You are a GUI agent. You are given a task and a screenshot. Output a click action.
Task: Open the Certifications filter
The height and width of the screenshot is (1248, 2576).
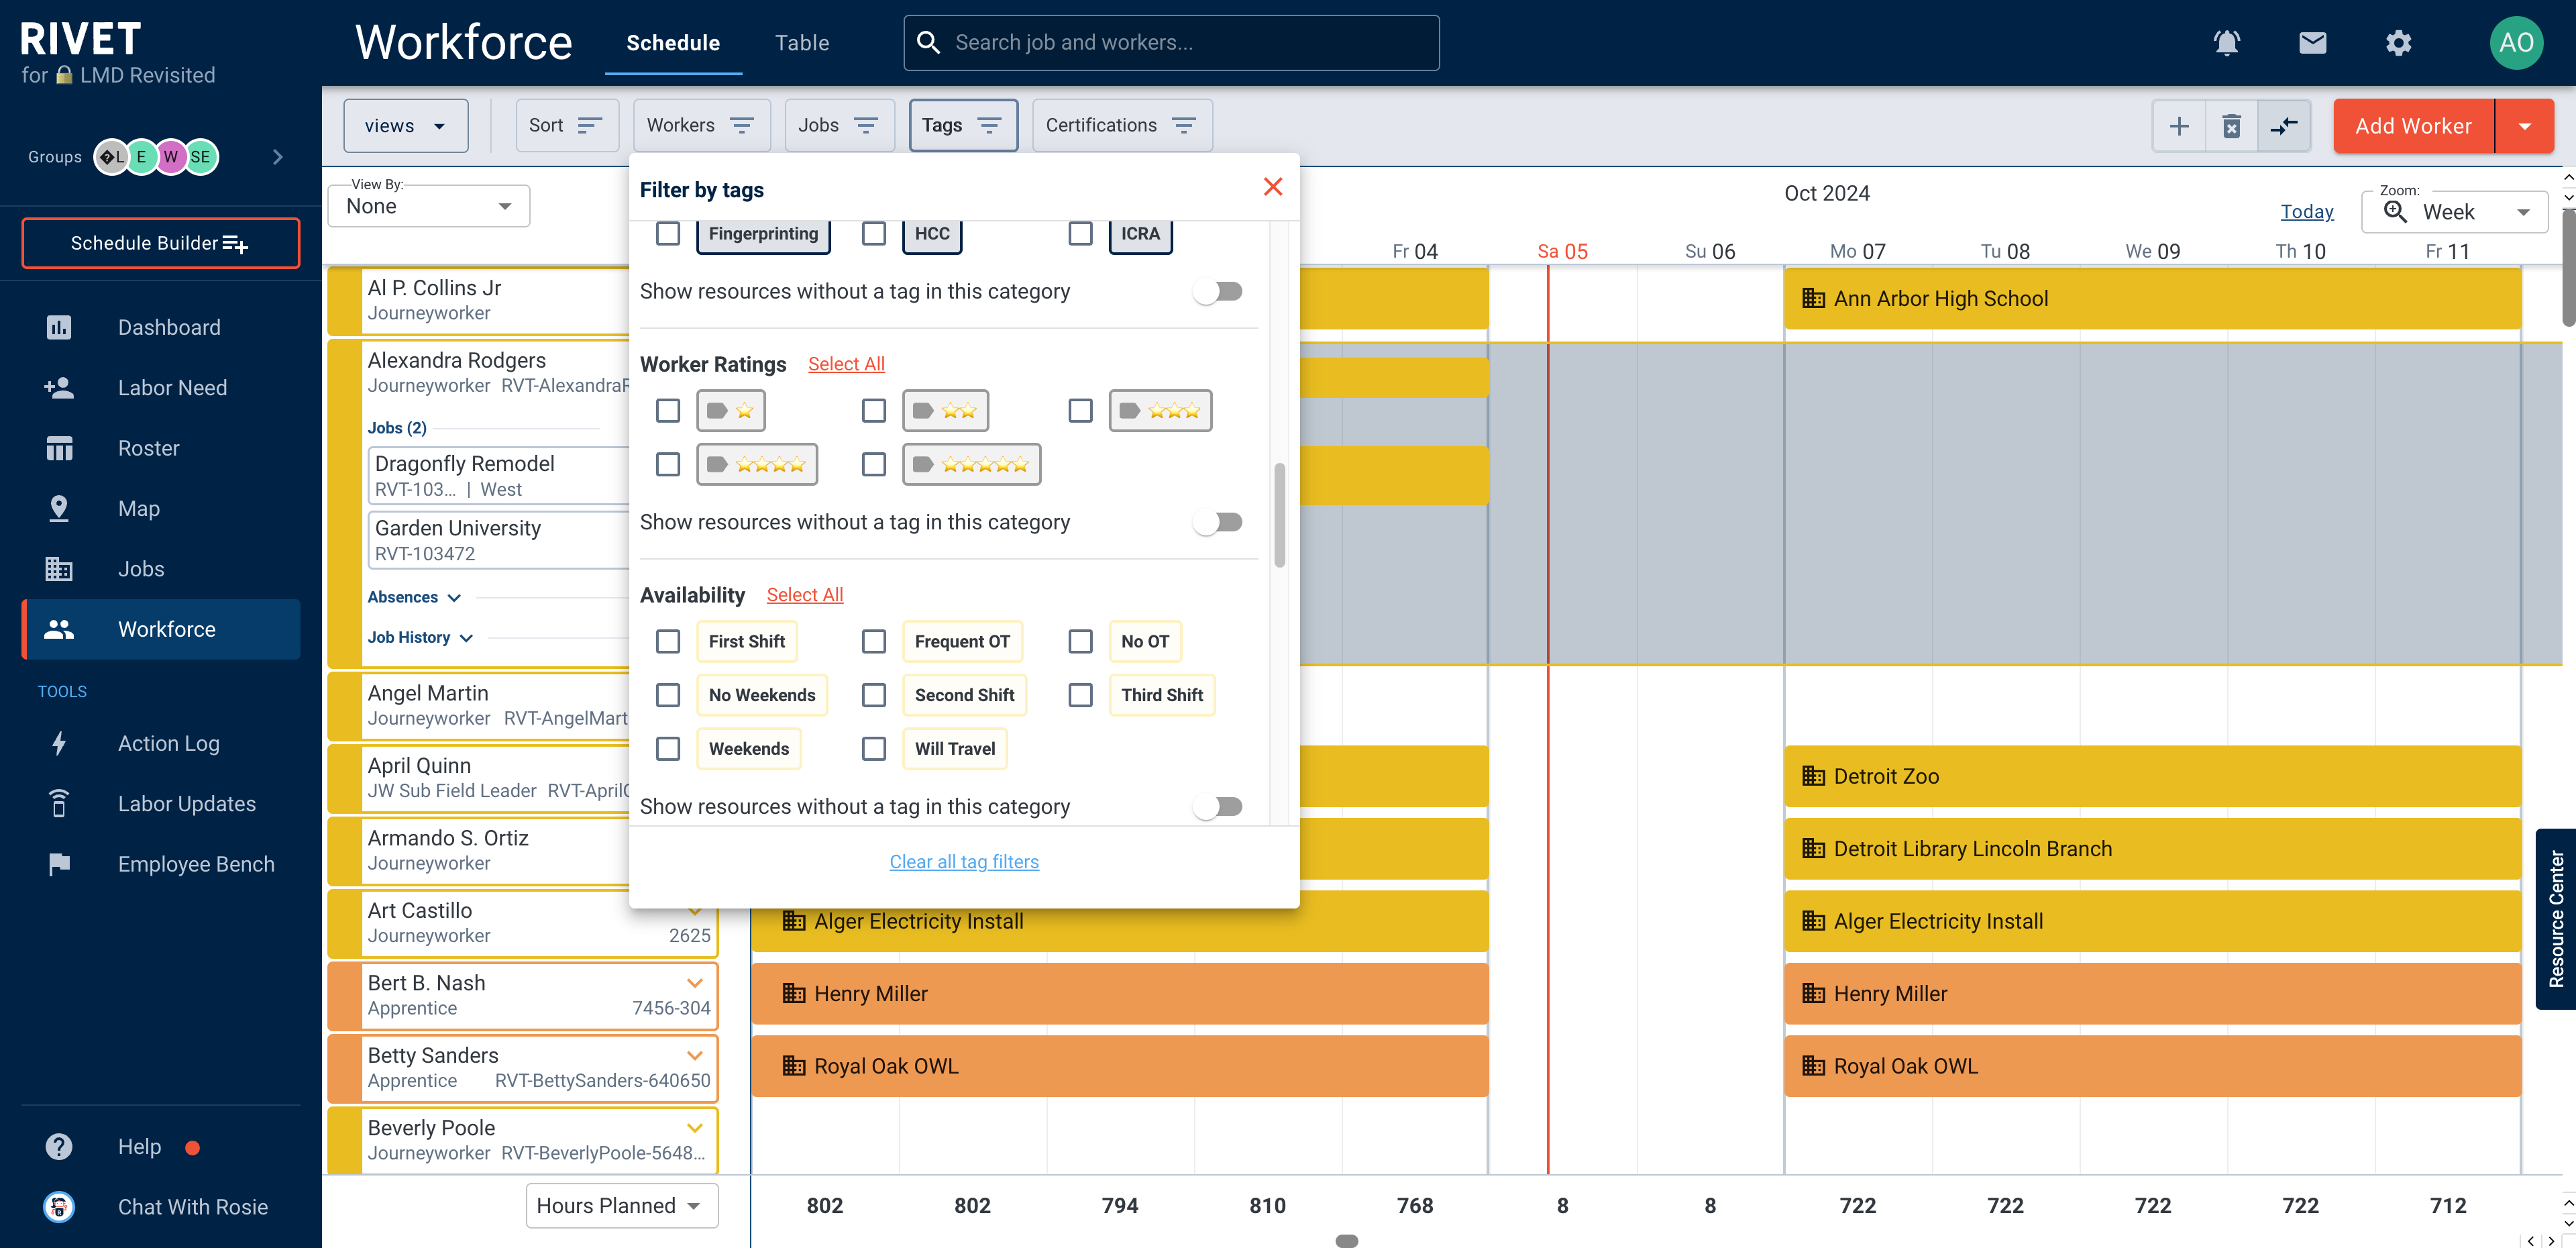[1122, 126]
